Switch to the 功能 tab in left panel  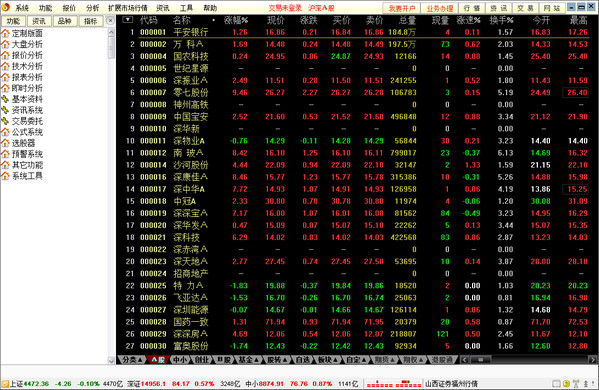click(x=13, y=21)
